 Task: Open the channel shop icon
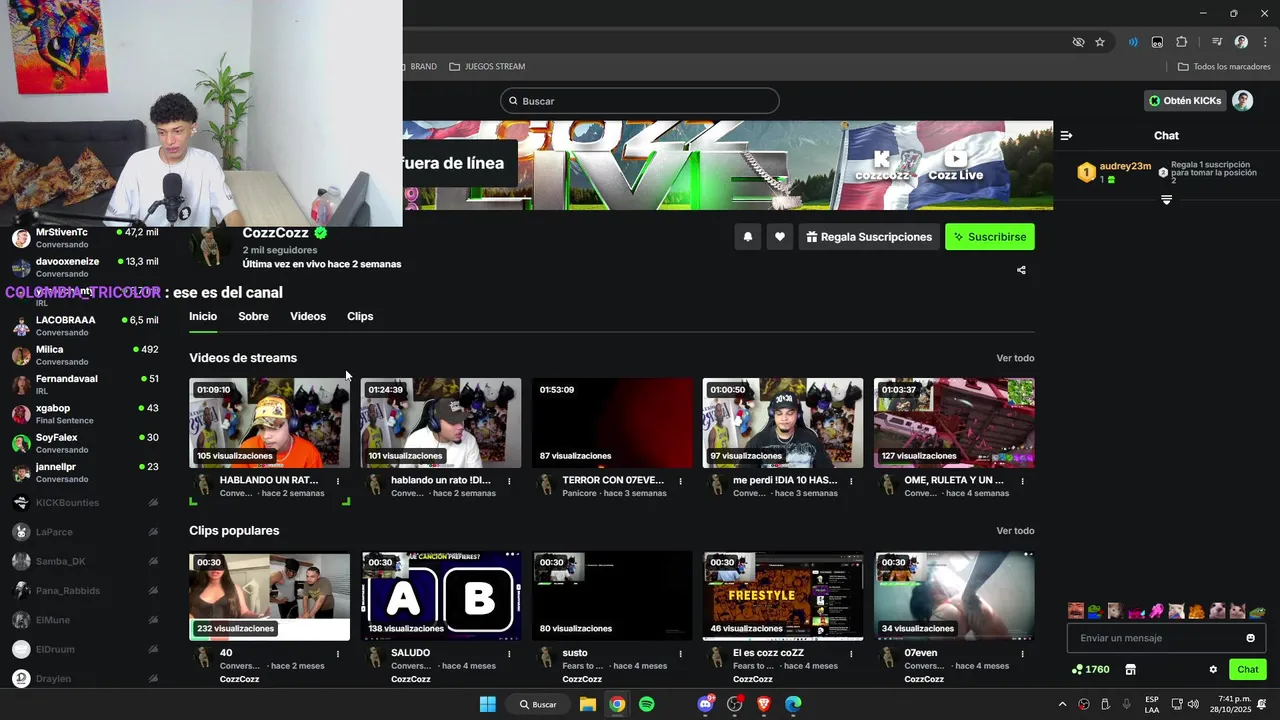coord(1130,669)
